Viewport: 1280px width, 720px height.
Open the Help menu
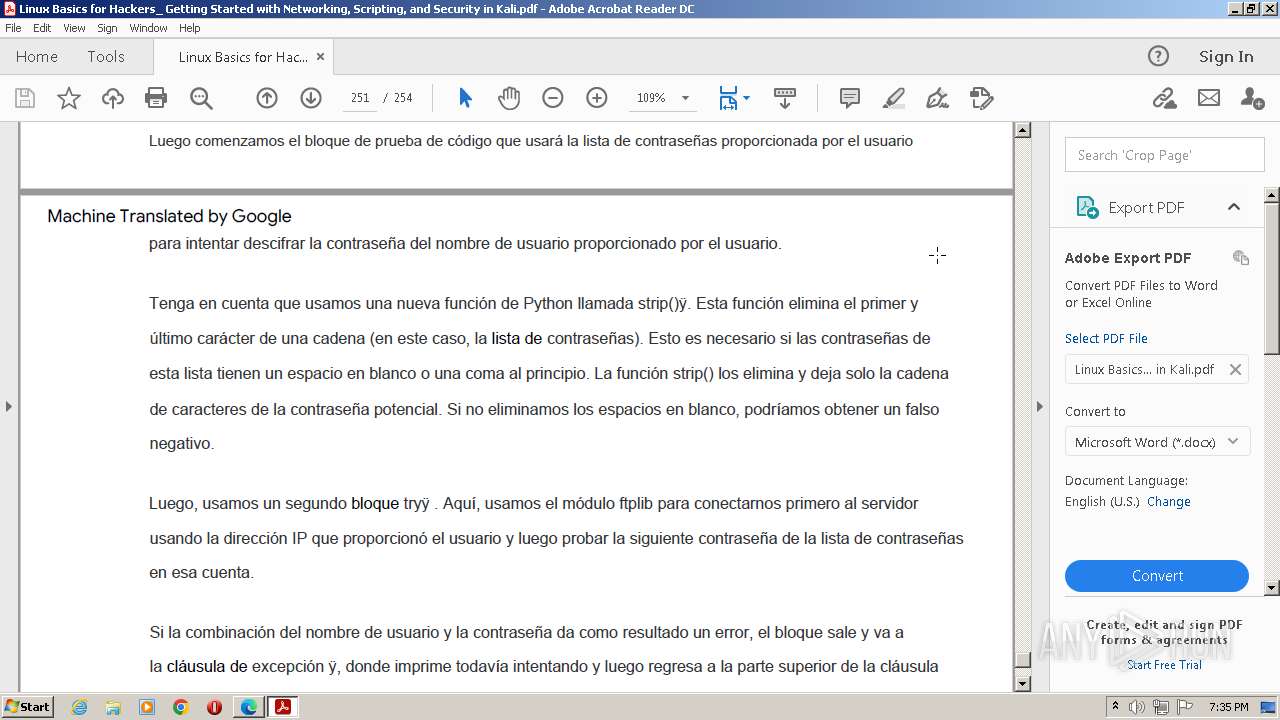pyautogui.click(x=189, y=28)
